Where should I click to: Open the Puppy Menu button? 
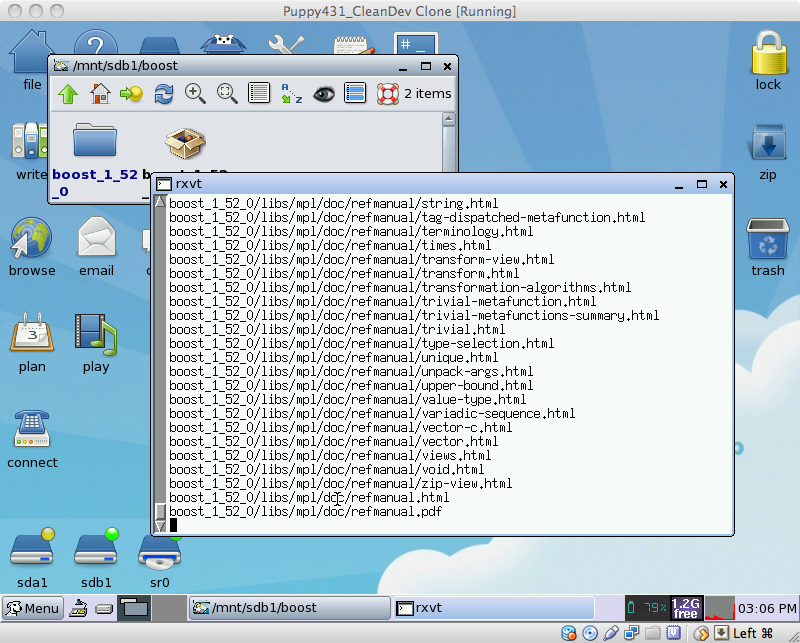point(33,607)
